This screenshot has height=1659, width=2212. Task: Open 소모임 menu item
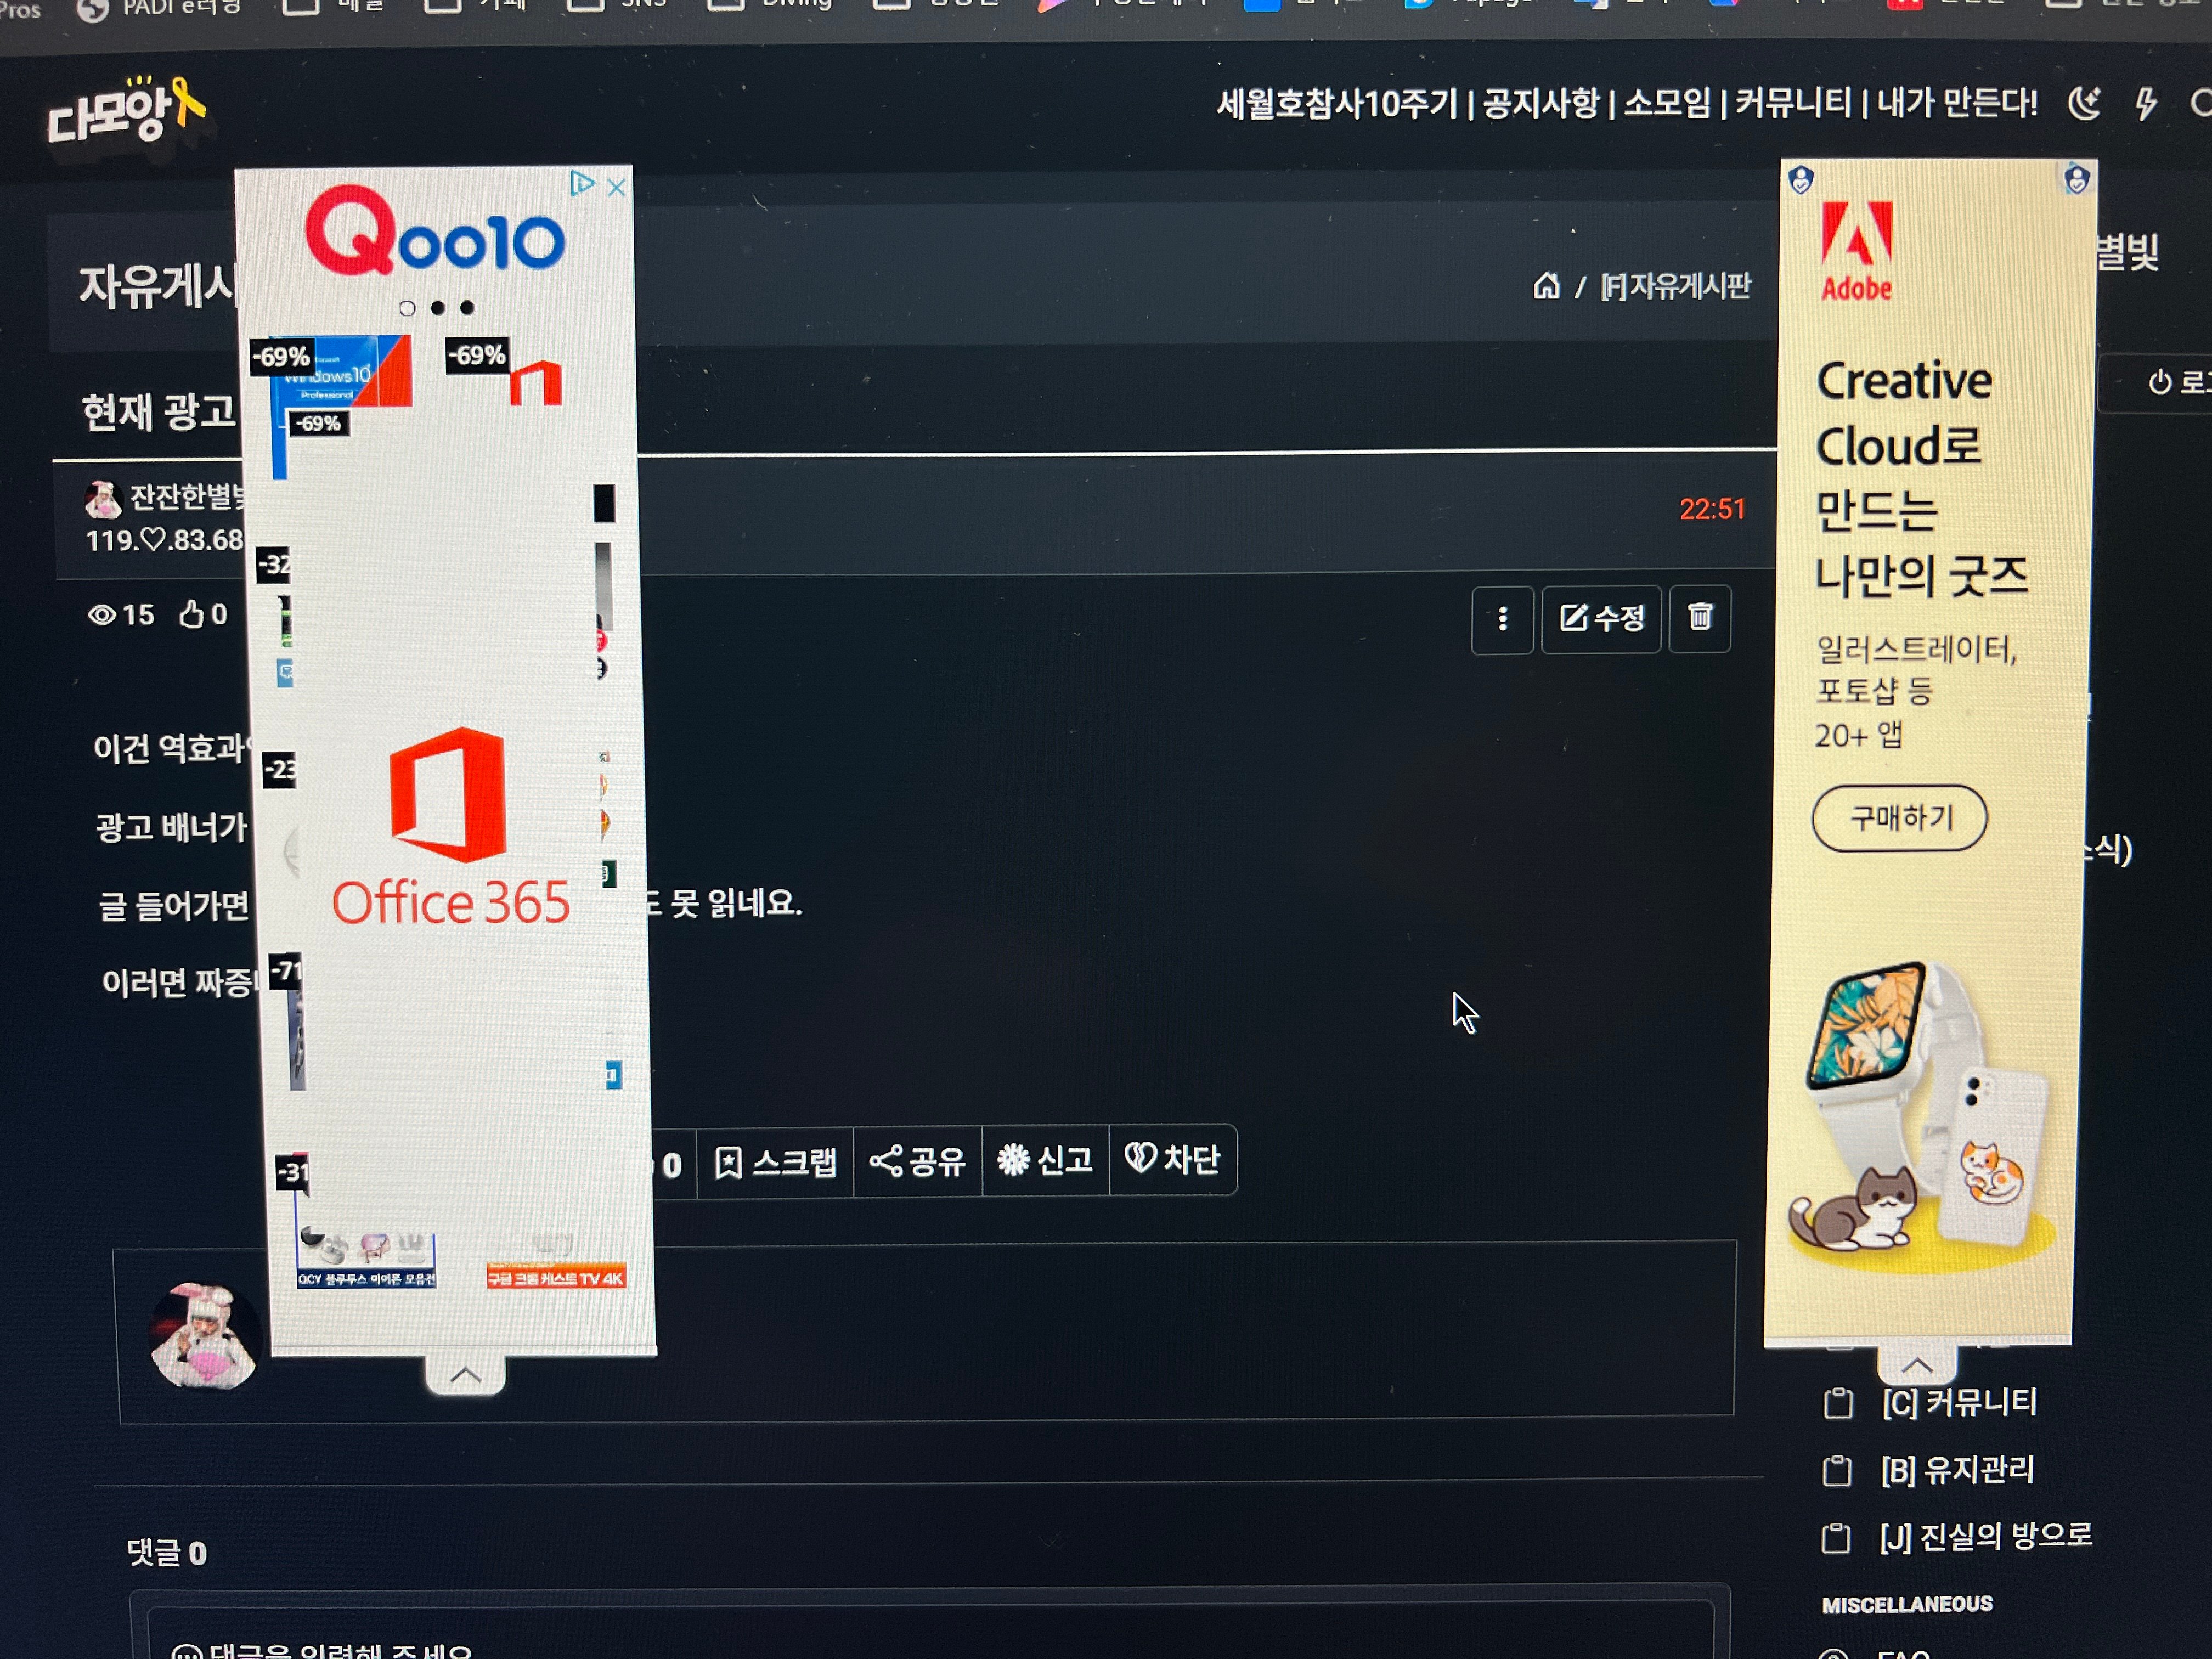pos(1667,103)
